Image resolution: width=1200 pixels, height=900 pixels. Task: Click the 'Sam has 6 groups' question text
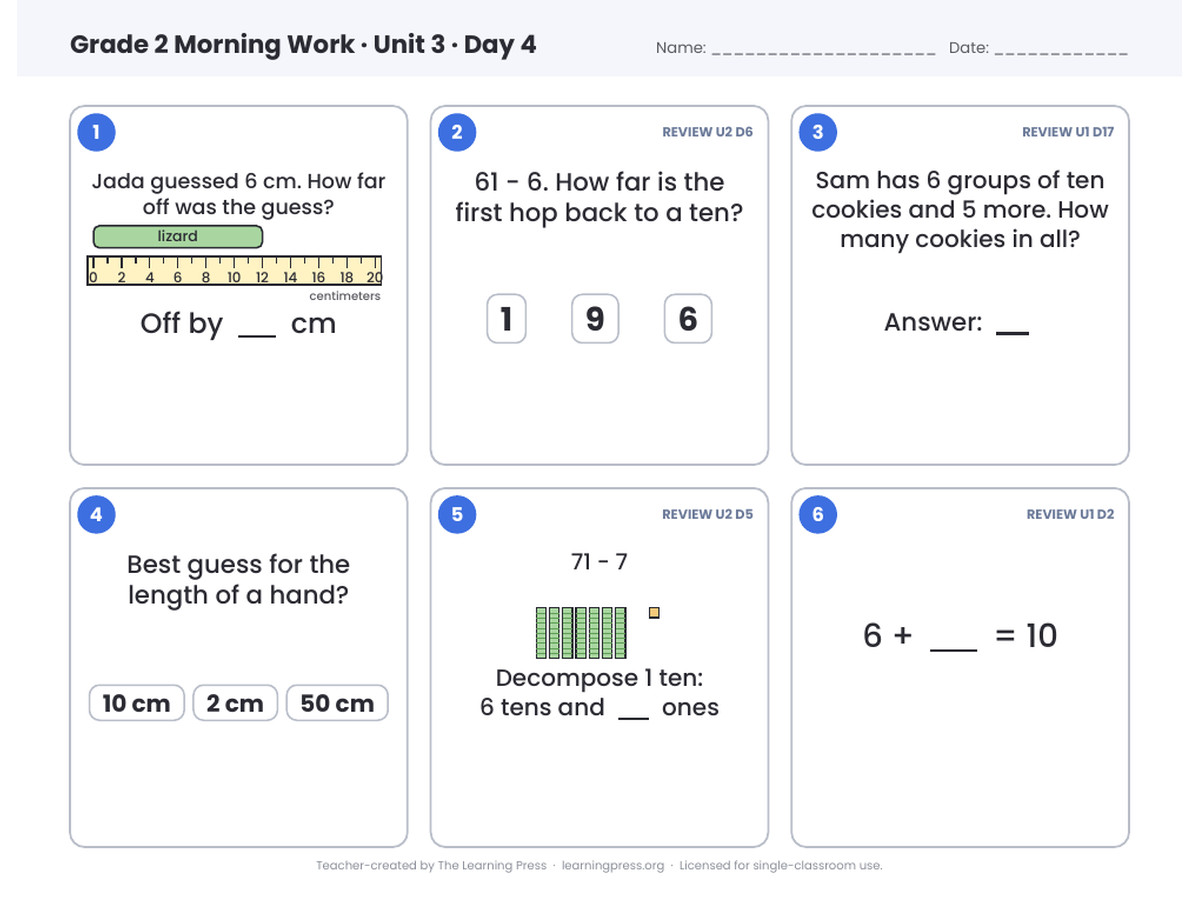(x=960, y=210)
